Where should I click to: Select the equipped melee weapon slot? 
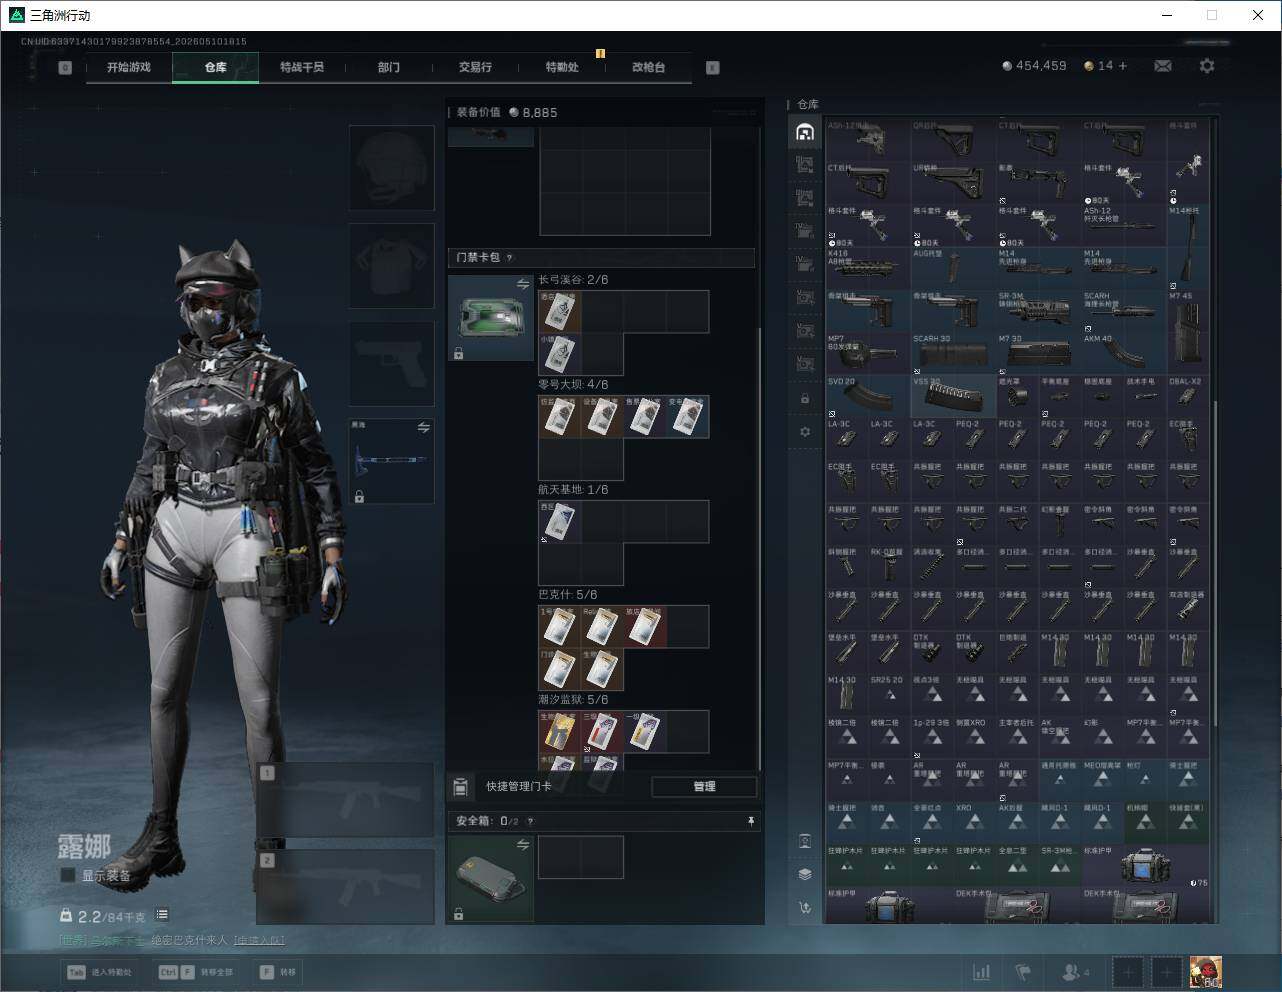coord(392,461)
